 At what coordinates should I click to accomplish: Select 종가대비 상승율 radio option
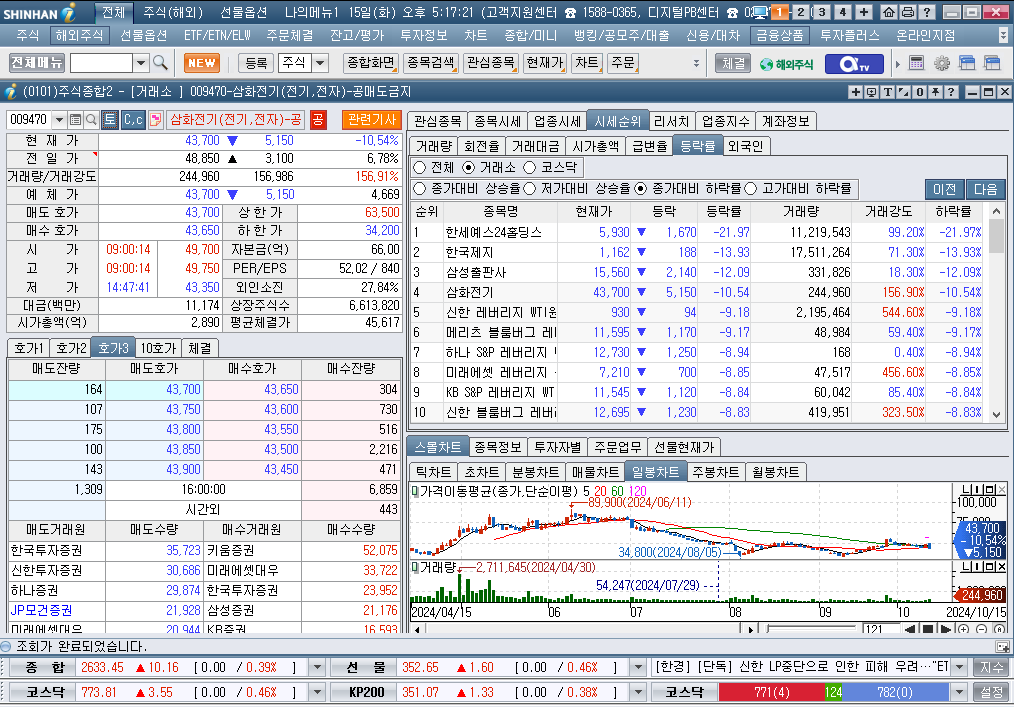tap(419, 188)
